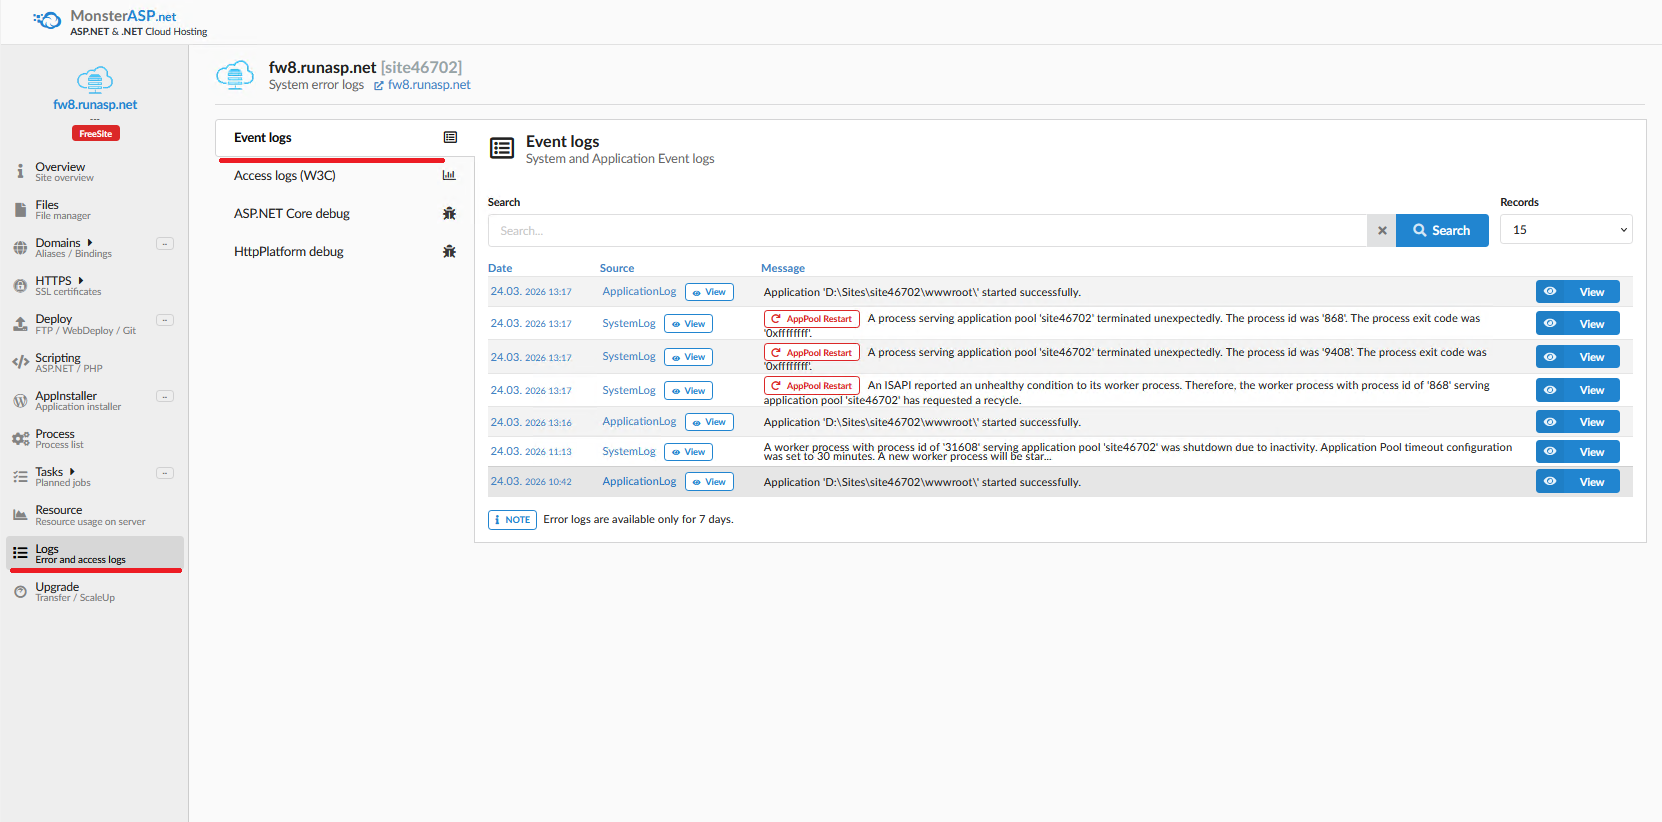This screenshot has height=822, width=1662.
Task: Click into the Search text field
Action: pyautogui.click(x=927, y=231)
